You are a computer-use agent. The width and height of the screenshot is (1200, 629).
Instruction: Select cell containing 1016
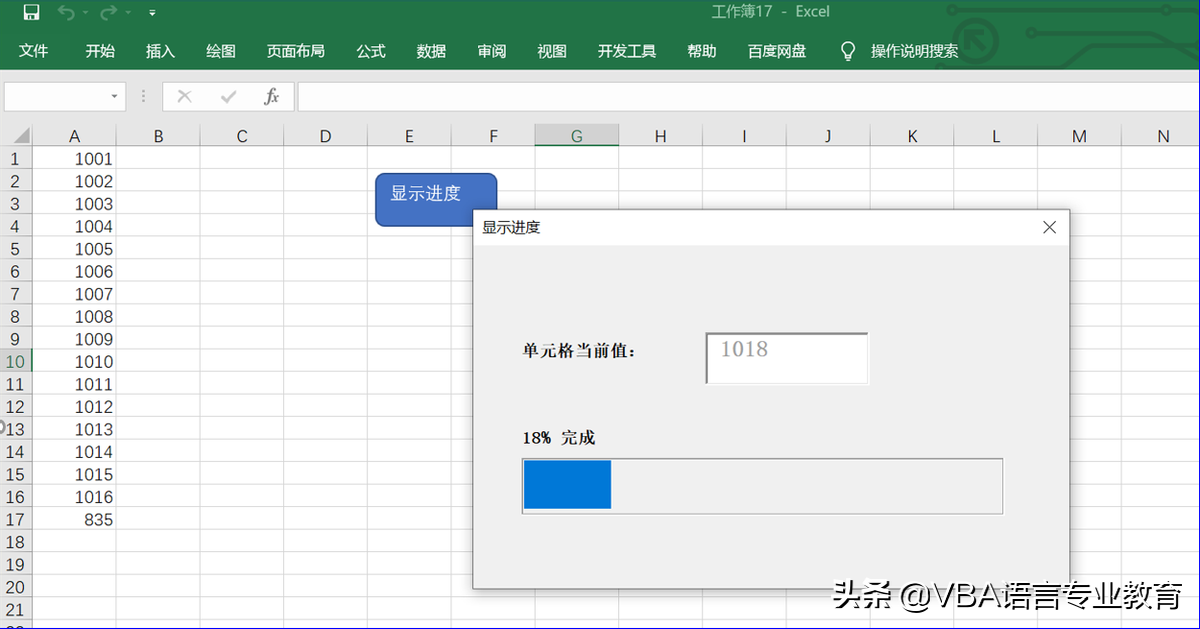point(75,497)
